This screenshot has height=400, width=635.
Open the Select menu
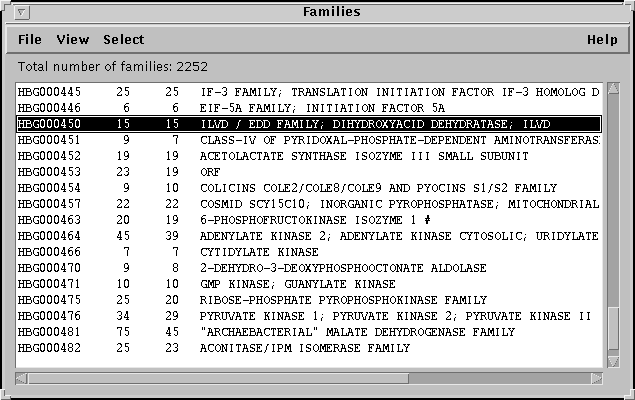(x=123, y=40)
